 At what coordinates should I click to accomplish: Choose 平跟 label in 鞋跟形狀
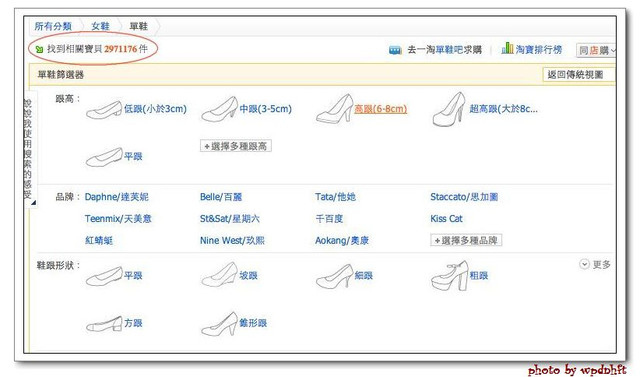point(133,276)
